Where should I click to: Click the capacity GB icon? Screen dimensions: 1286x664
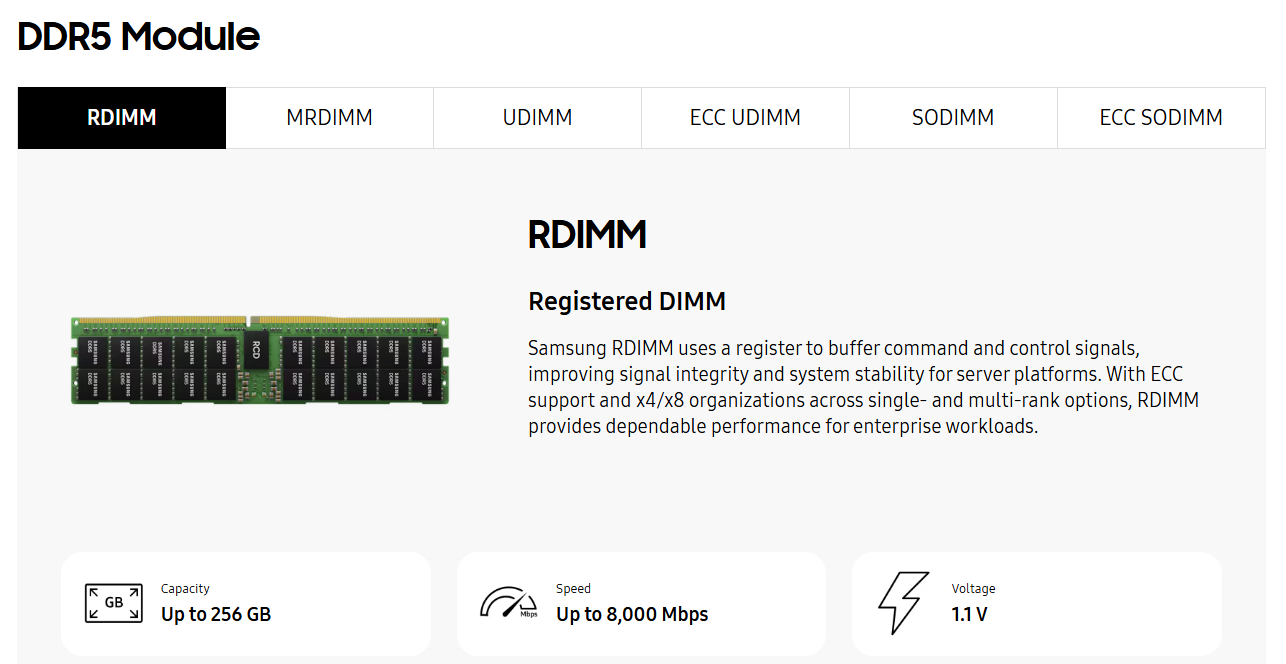click(x=114, y=603)
